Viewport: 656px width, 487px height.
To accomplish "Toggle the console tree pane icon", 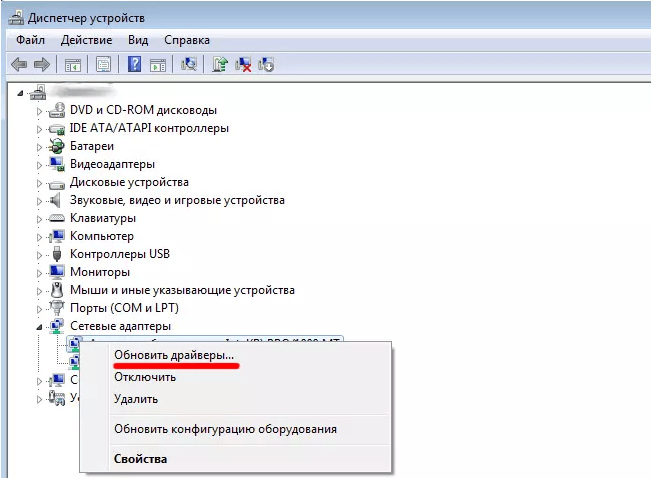I will (x=73, y=65).
